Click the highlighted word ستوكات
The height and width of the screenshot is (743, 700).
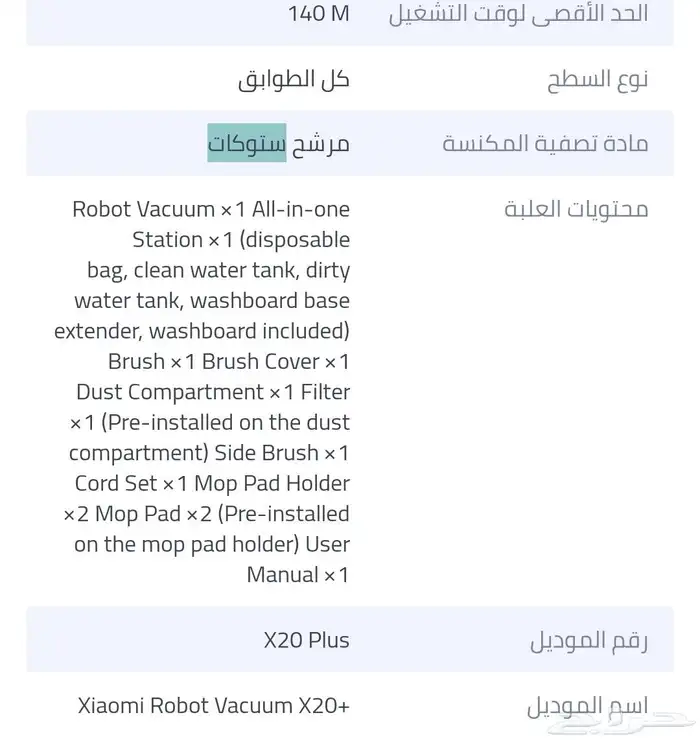[246, 143]
